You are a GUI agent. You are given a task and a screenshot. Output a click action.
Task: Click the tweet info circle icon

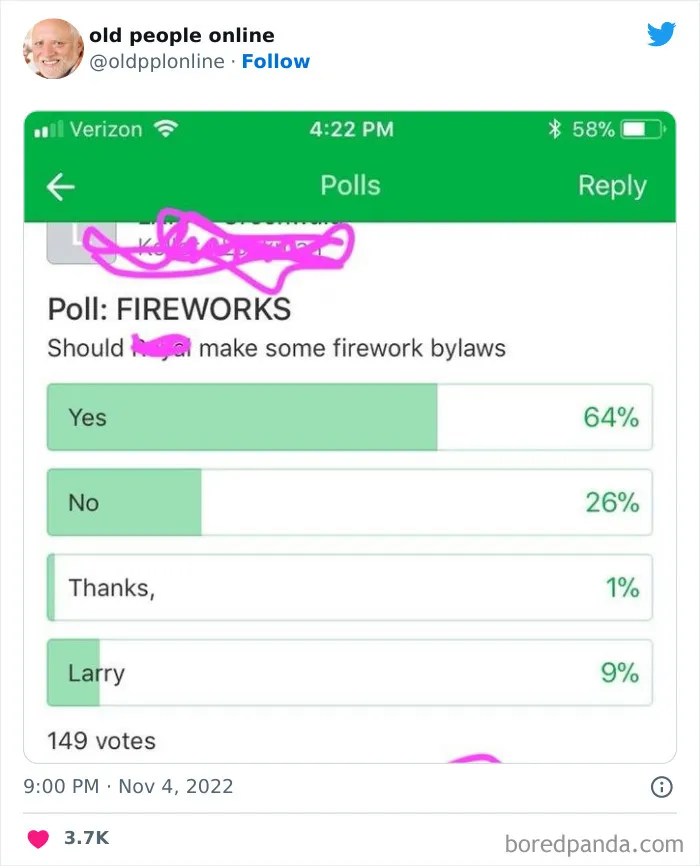(661, 786)
